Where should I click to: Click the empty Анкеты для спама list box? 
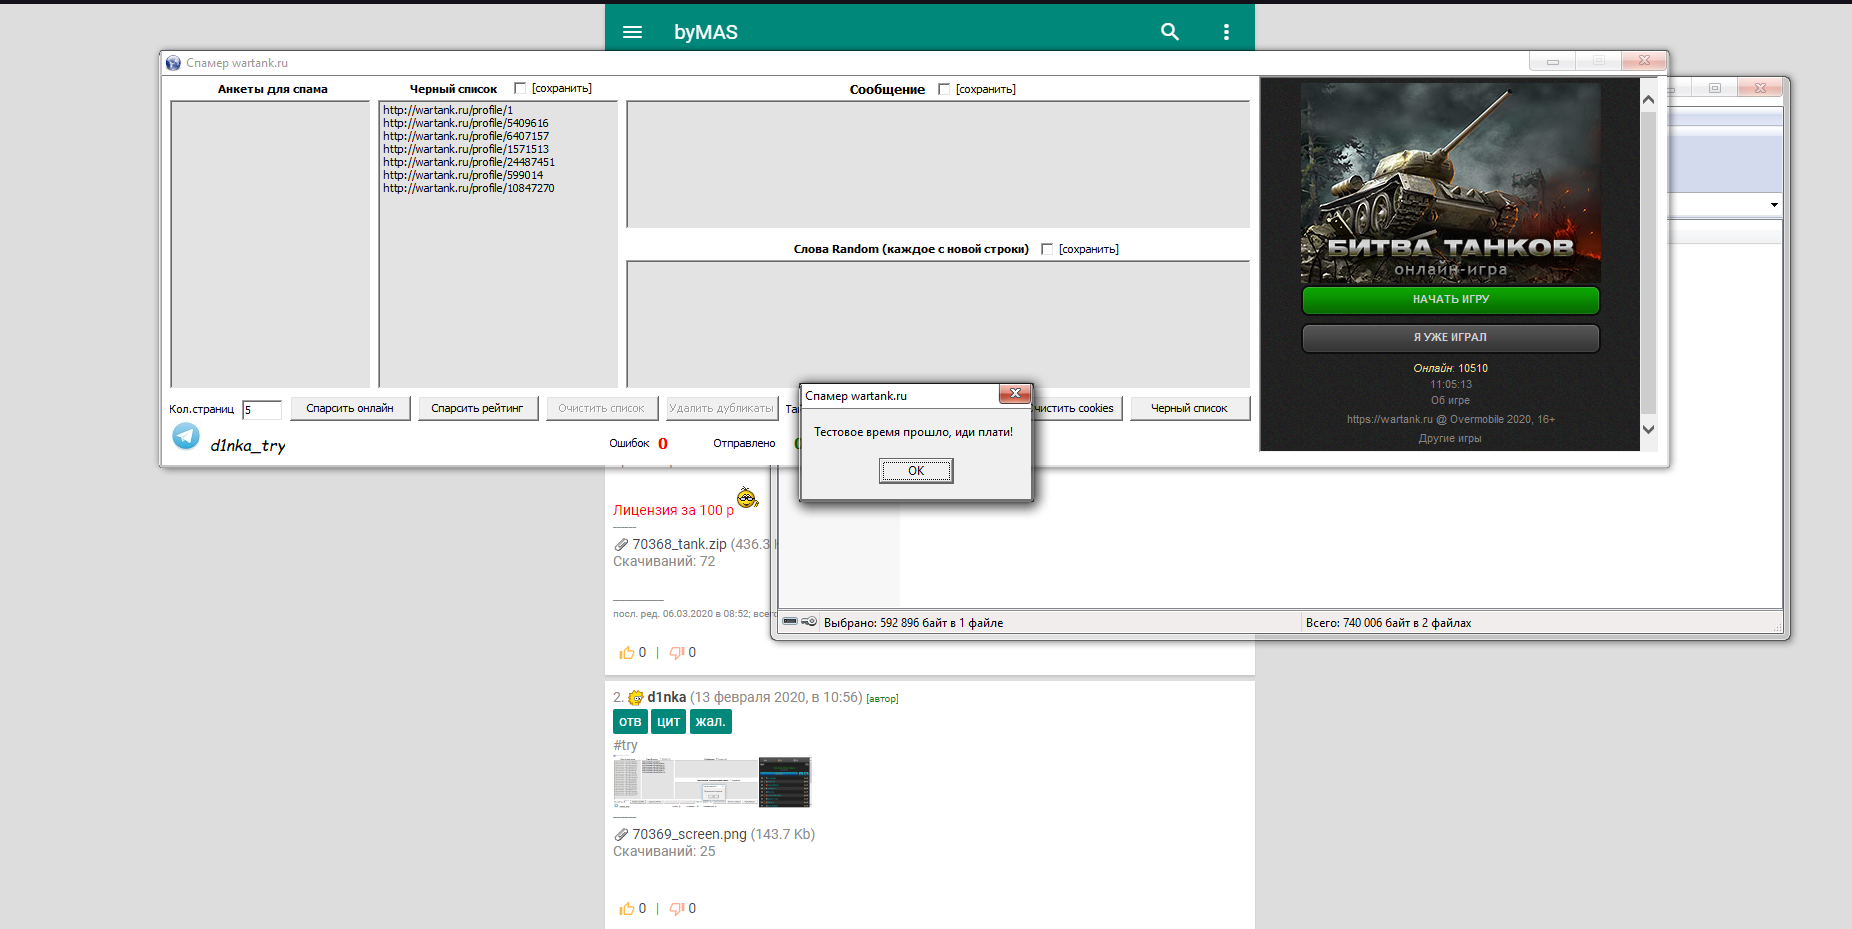click(x=270, y=244)
